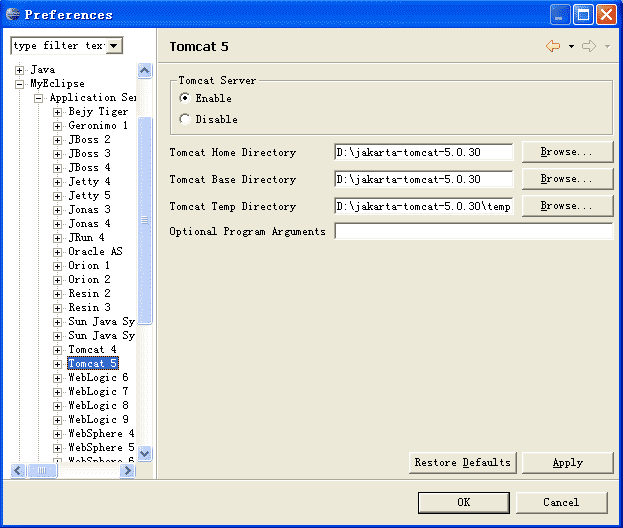Expand the JBoss 2 node
This screenshot has height=528, width=623.
[x=57, y=140]
